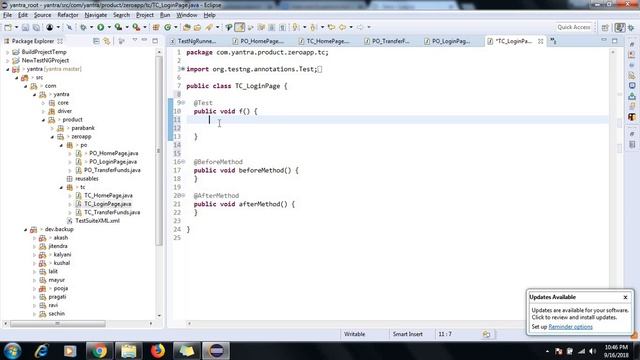
Task: Click the Writable status bar entry
Action: (x=354, y=334)
